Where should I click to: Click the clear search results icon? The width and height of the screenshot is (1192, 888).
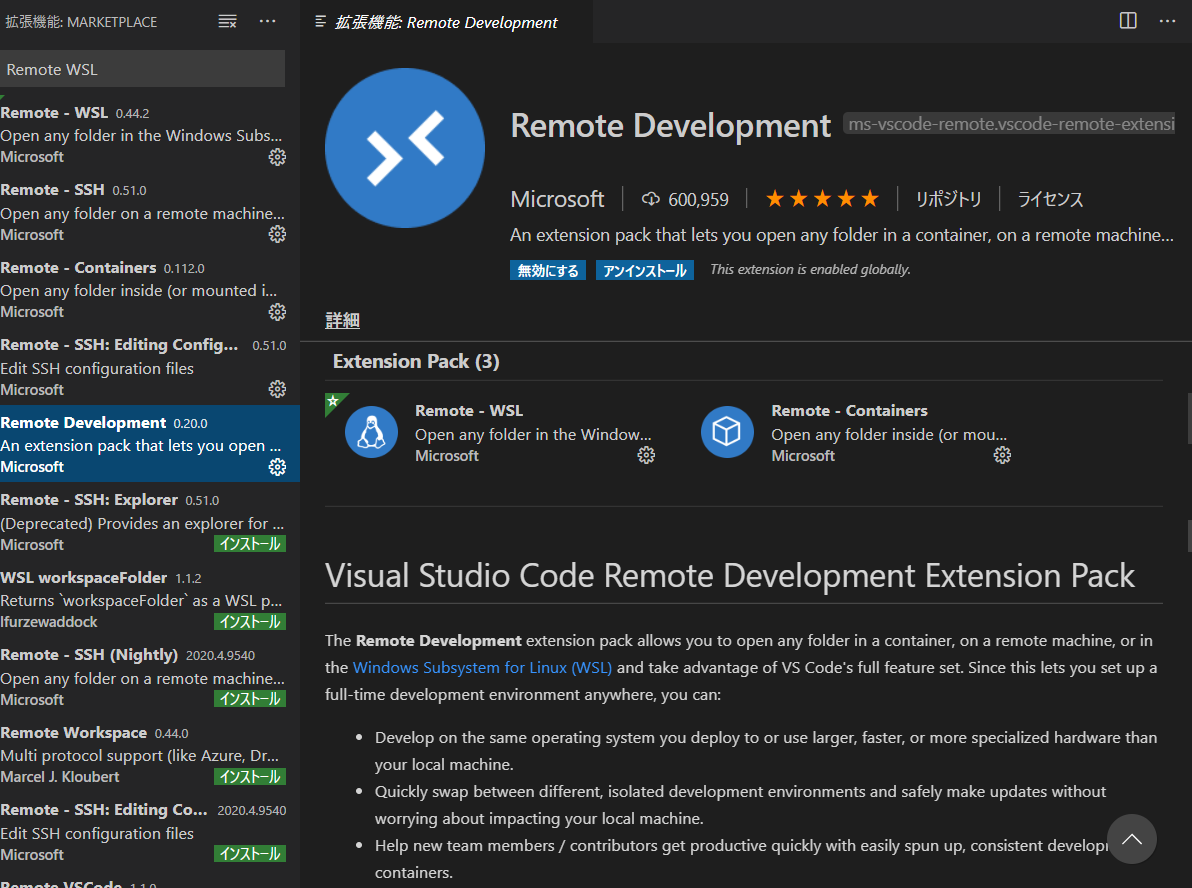[x=227, y=21]
